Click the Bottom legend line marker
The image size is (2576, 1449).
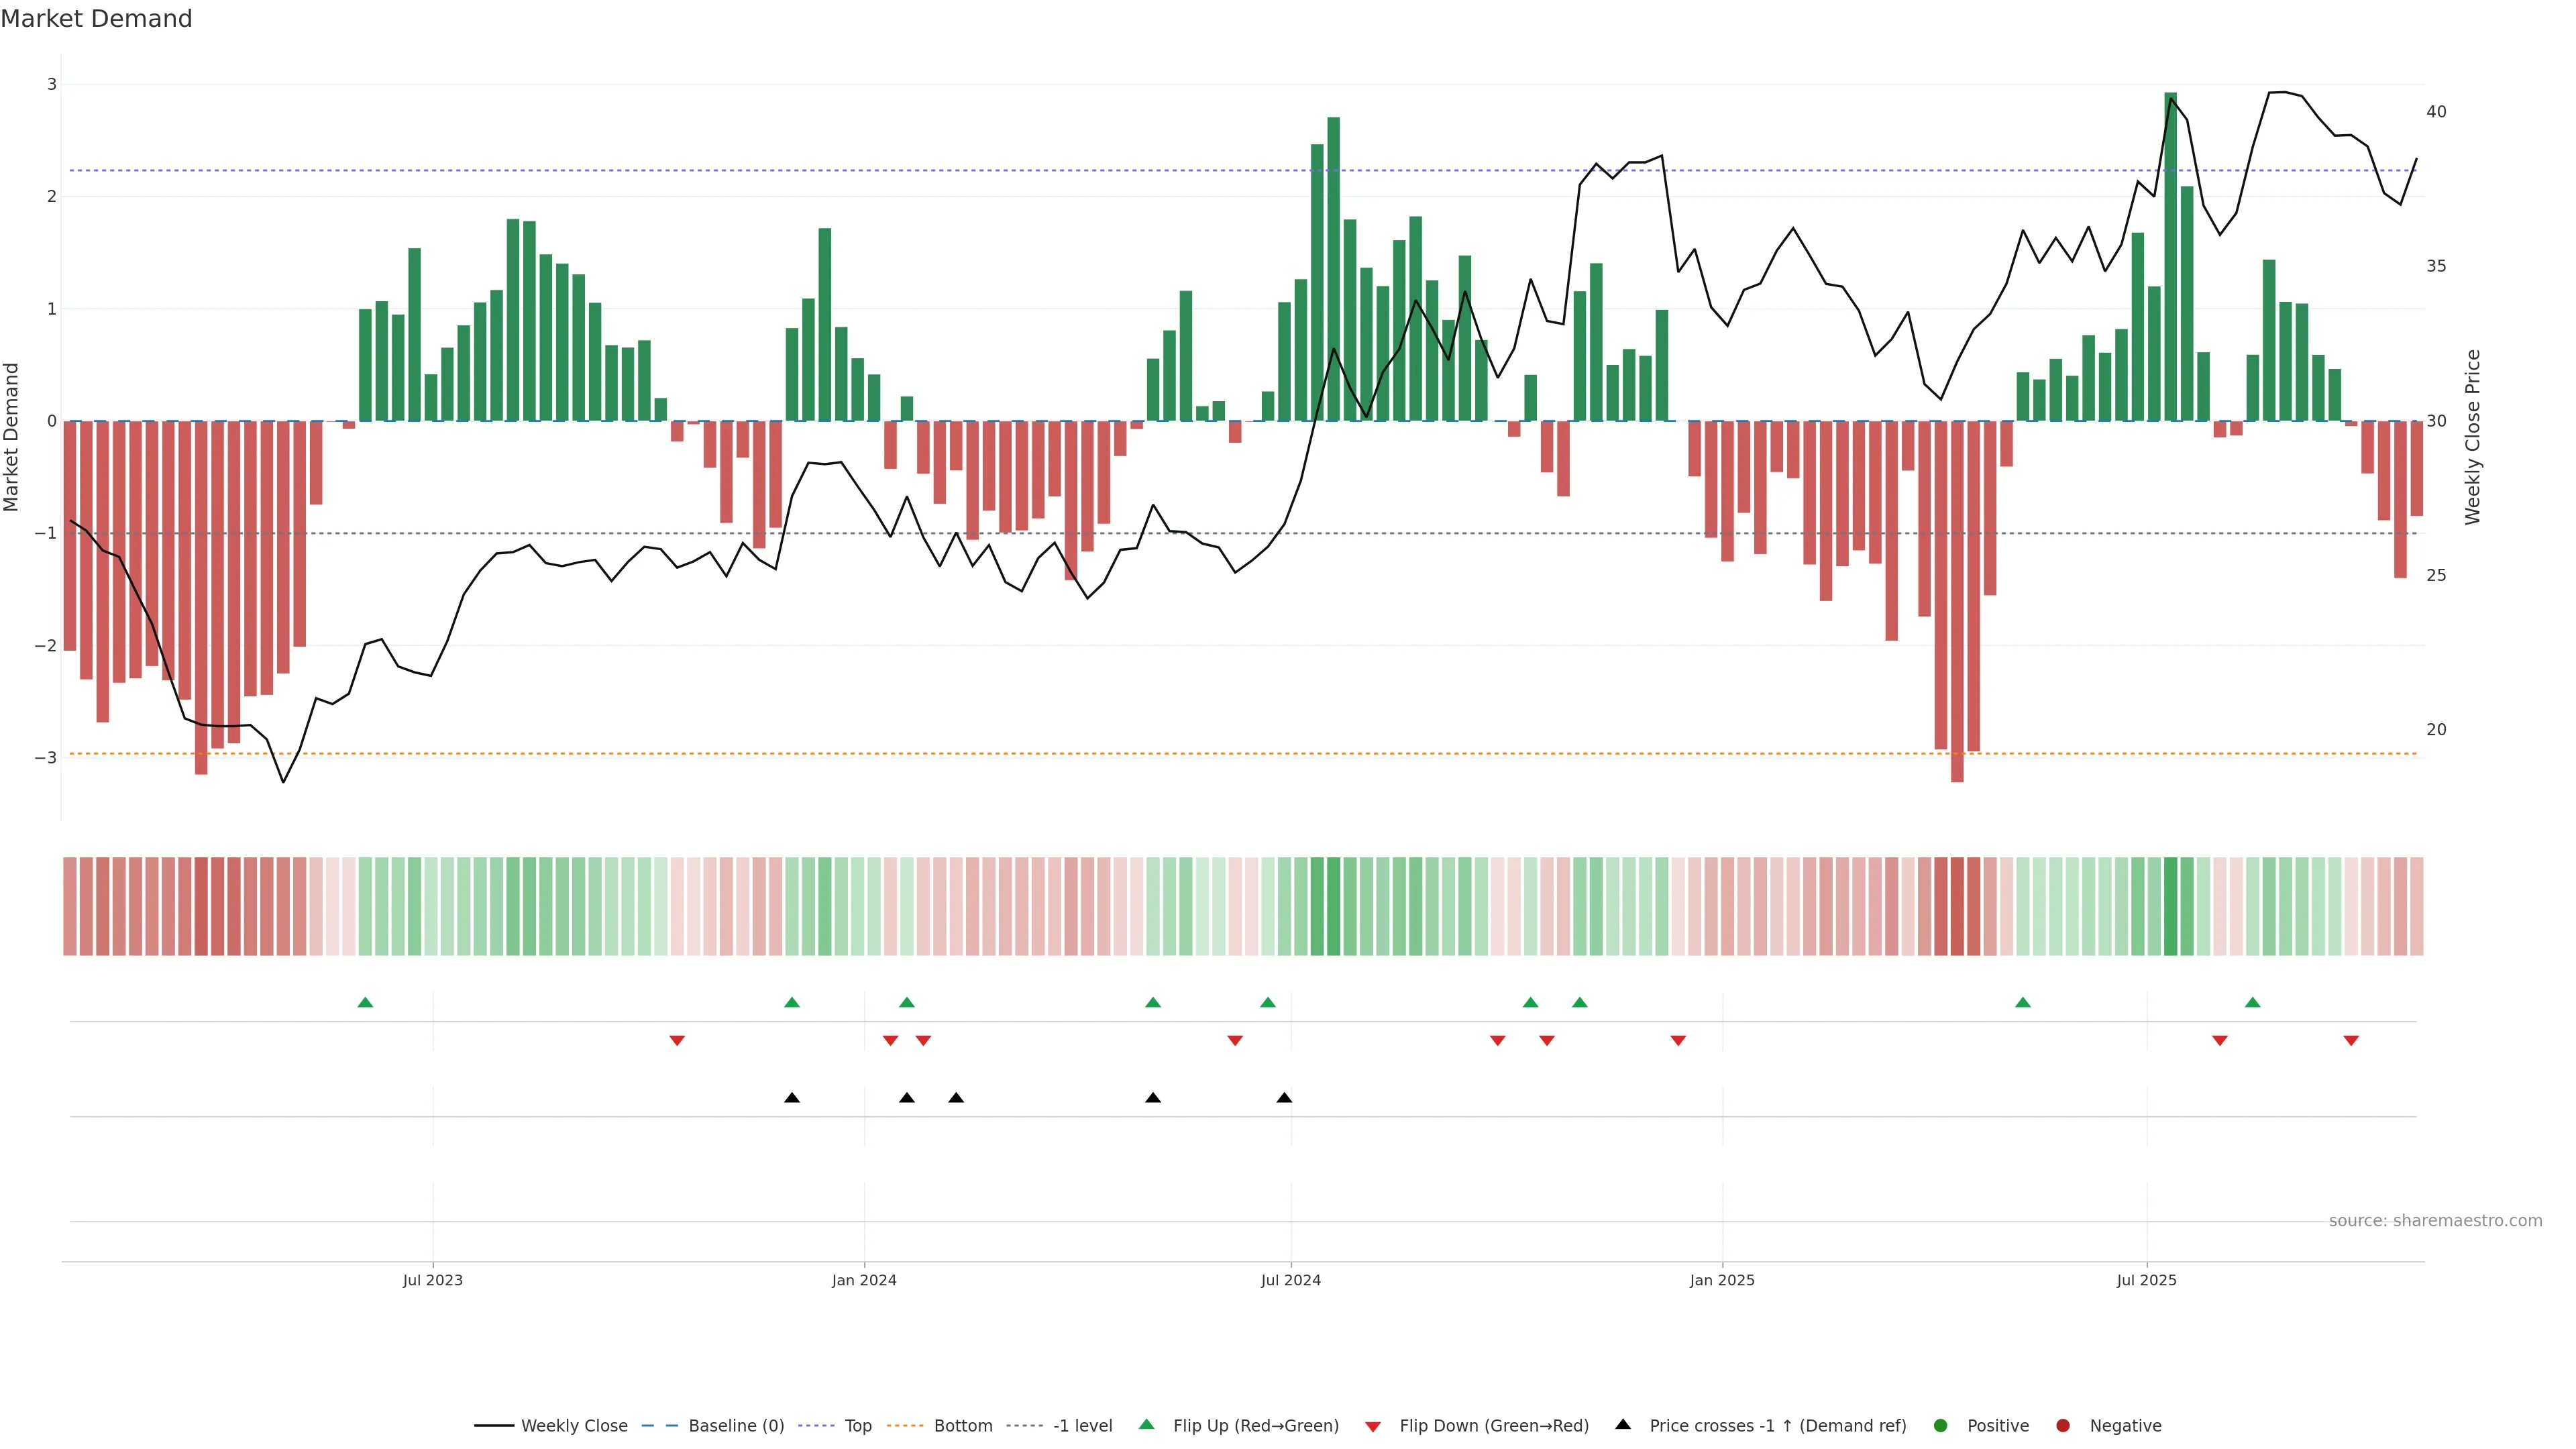(905, 1425)
